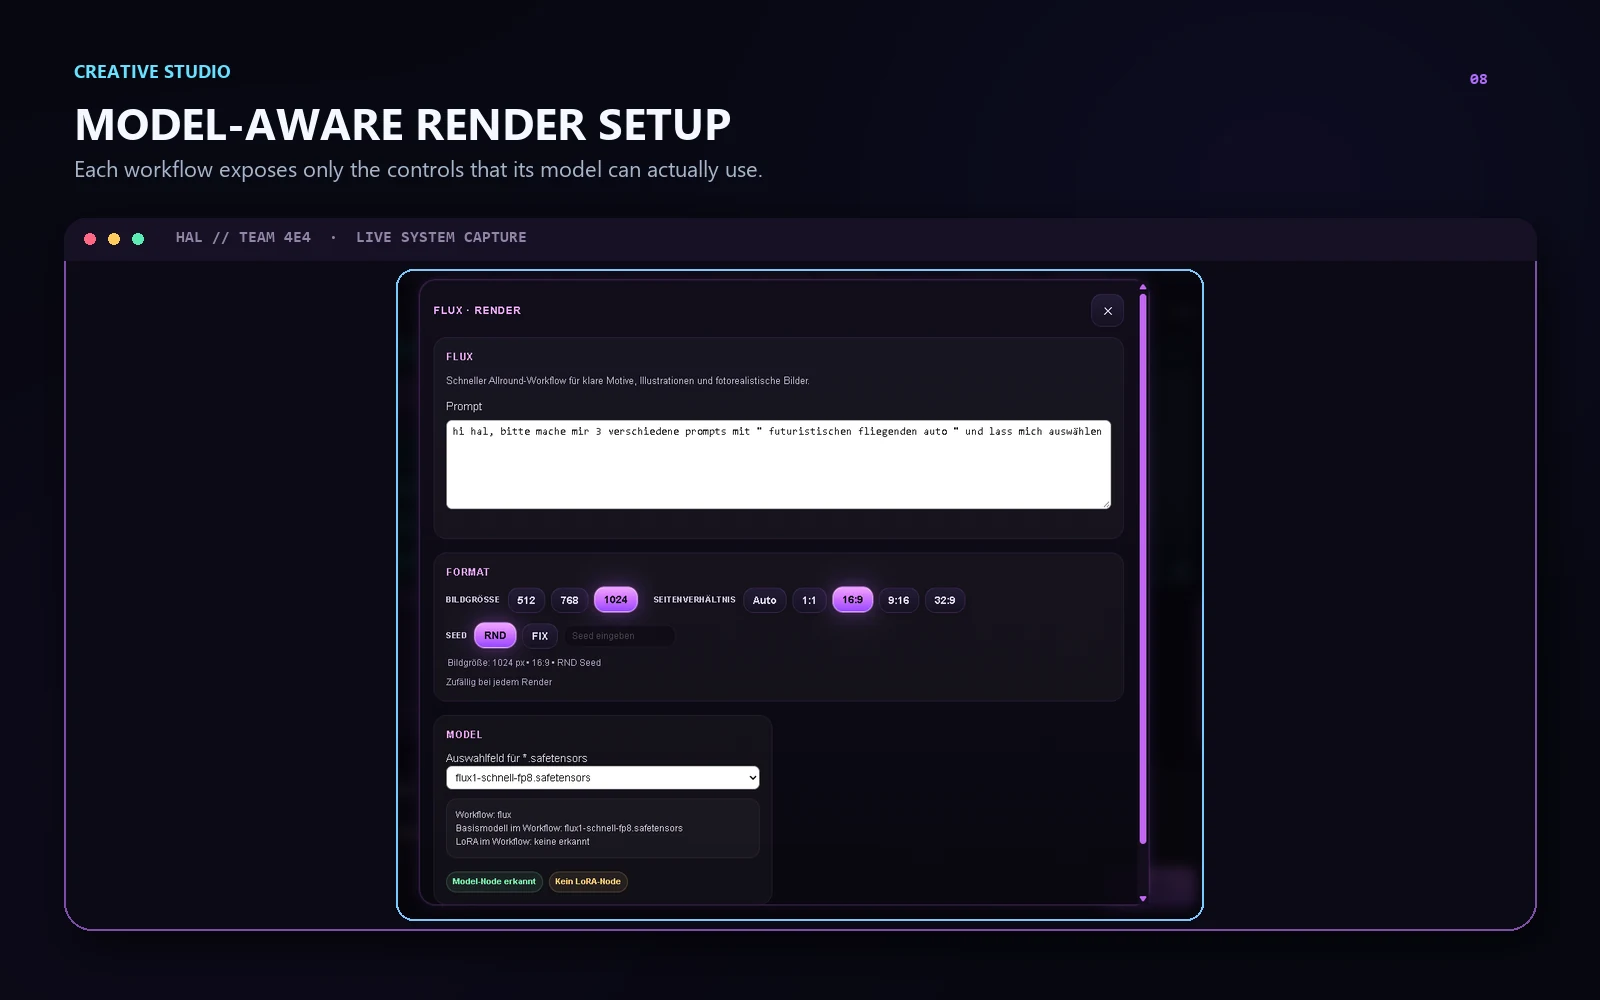Click the purple vertical scrollbar thumb
This screenshot has width=1600, height=1000.
pos(1143,568)
